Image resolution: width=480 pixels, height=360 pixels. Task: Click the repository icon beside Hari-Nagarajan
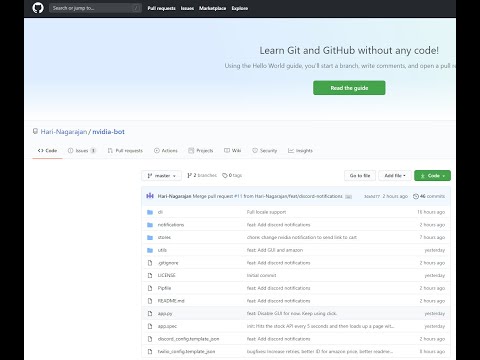pyautogui.click(x=35, y=131)
